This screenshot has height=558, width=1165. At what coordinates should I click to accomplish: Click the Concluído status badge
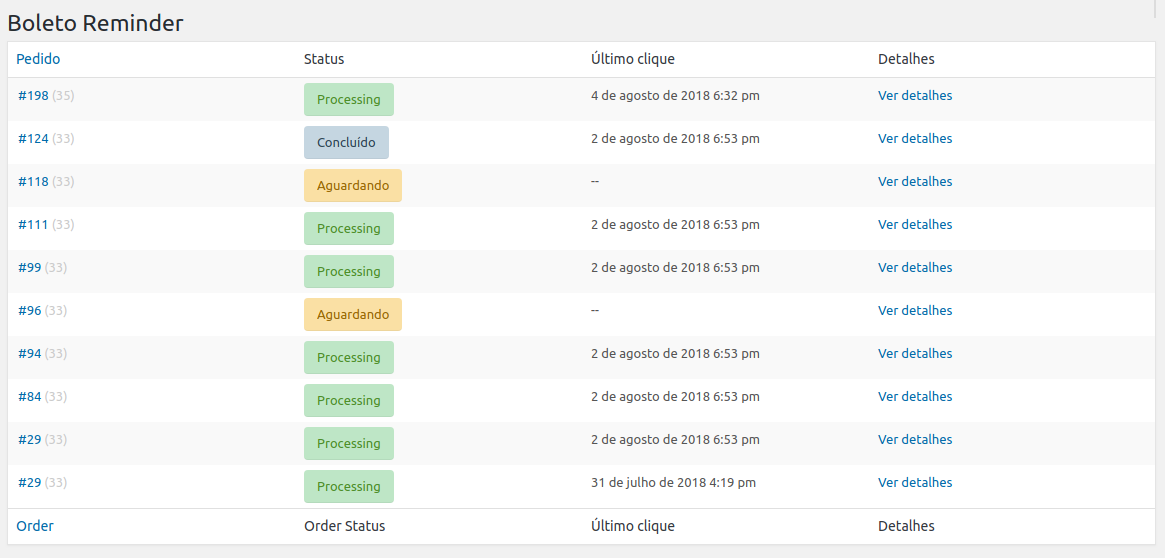346,143
